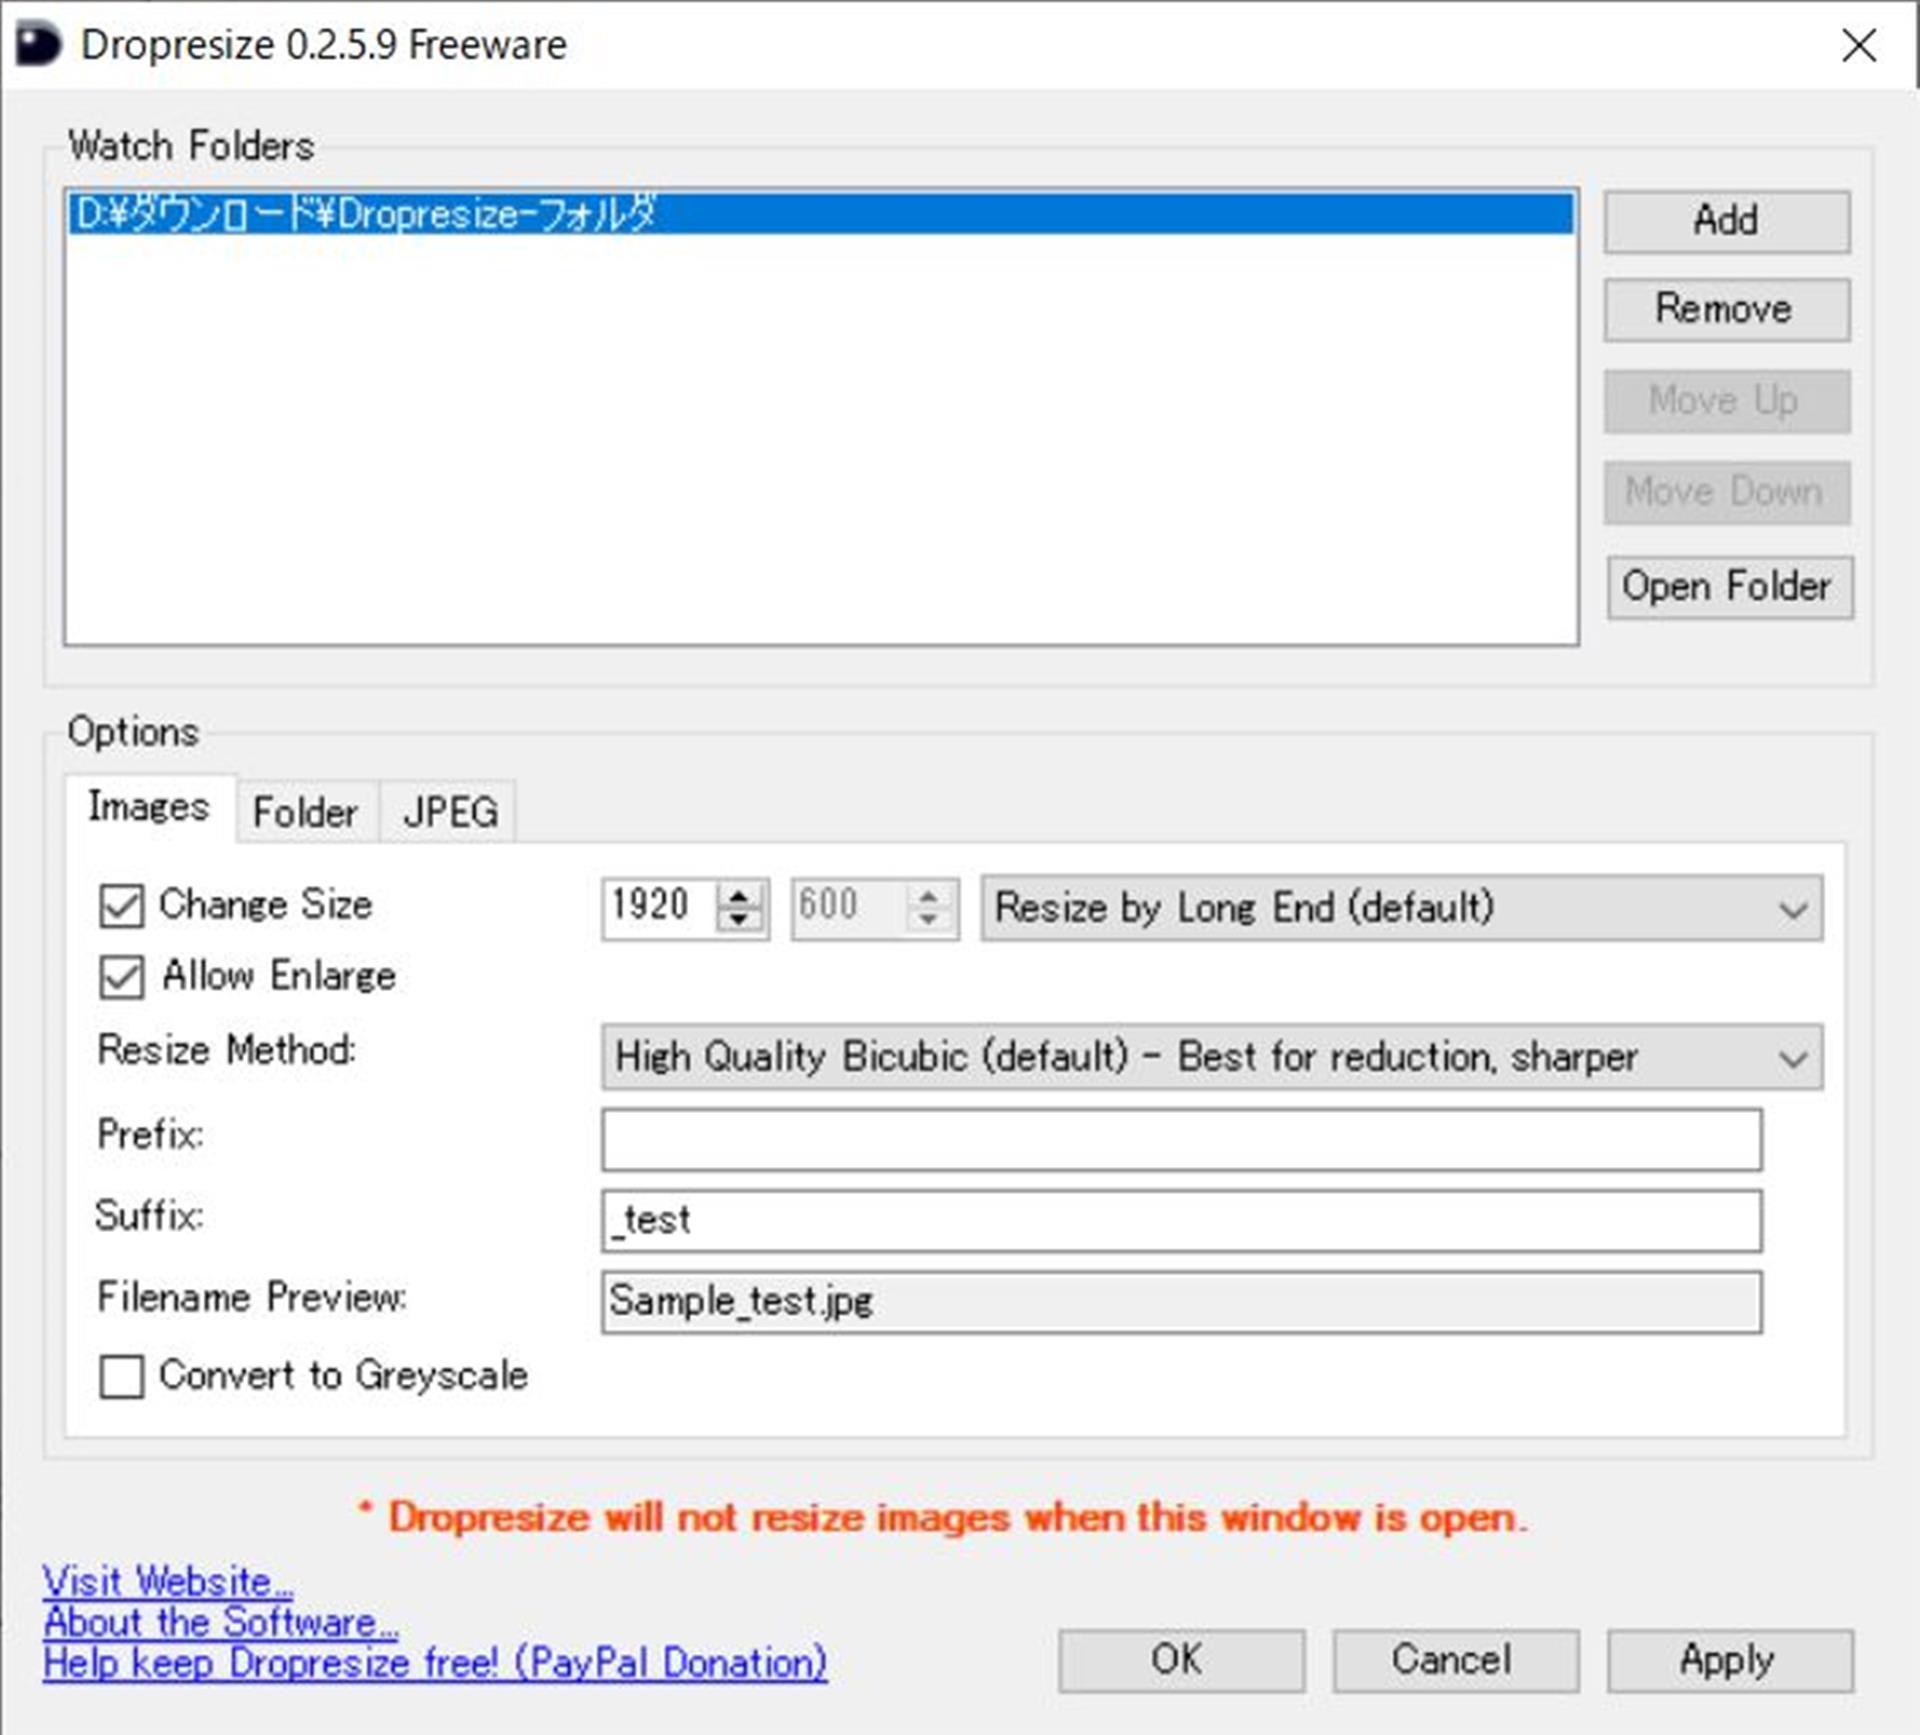Remove the selected watch folder
Viewport: 1920px width, 1735px height.
(1726, 310)
